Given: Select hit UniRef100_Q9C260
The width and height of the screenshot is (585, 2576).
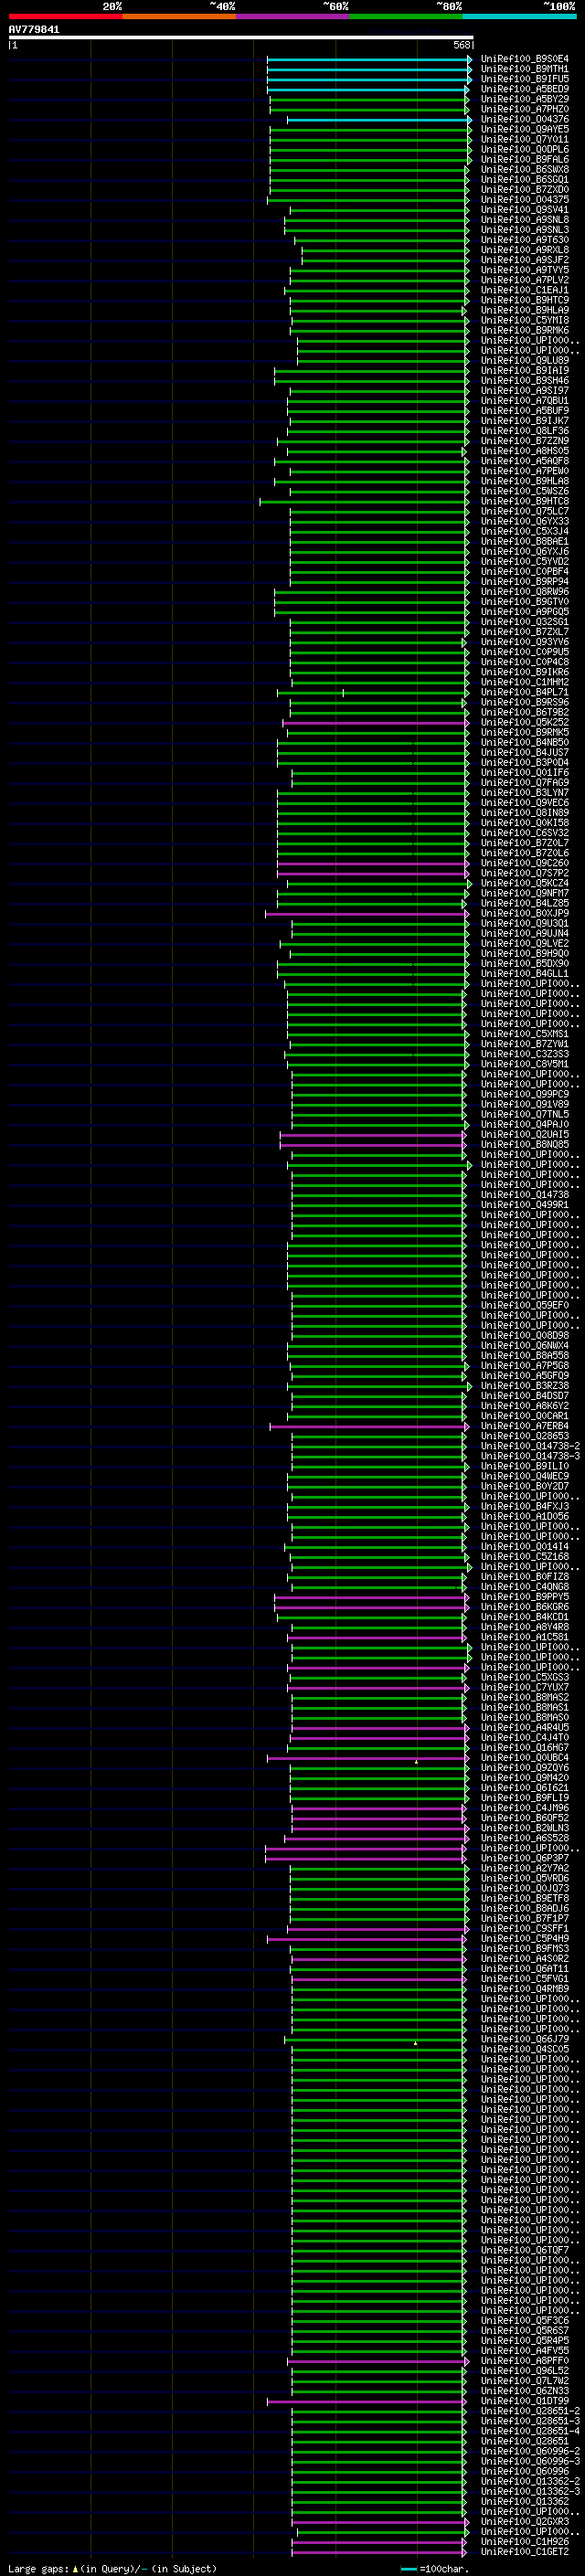Looking at the screenshot, I should 525,864.
